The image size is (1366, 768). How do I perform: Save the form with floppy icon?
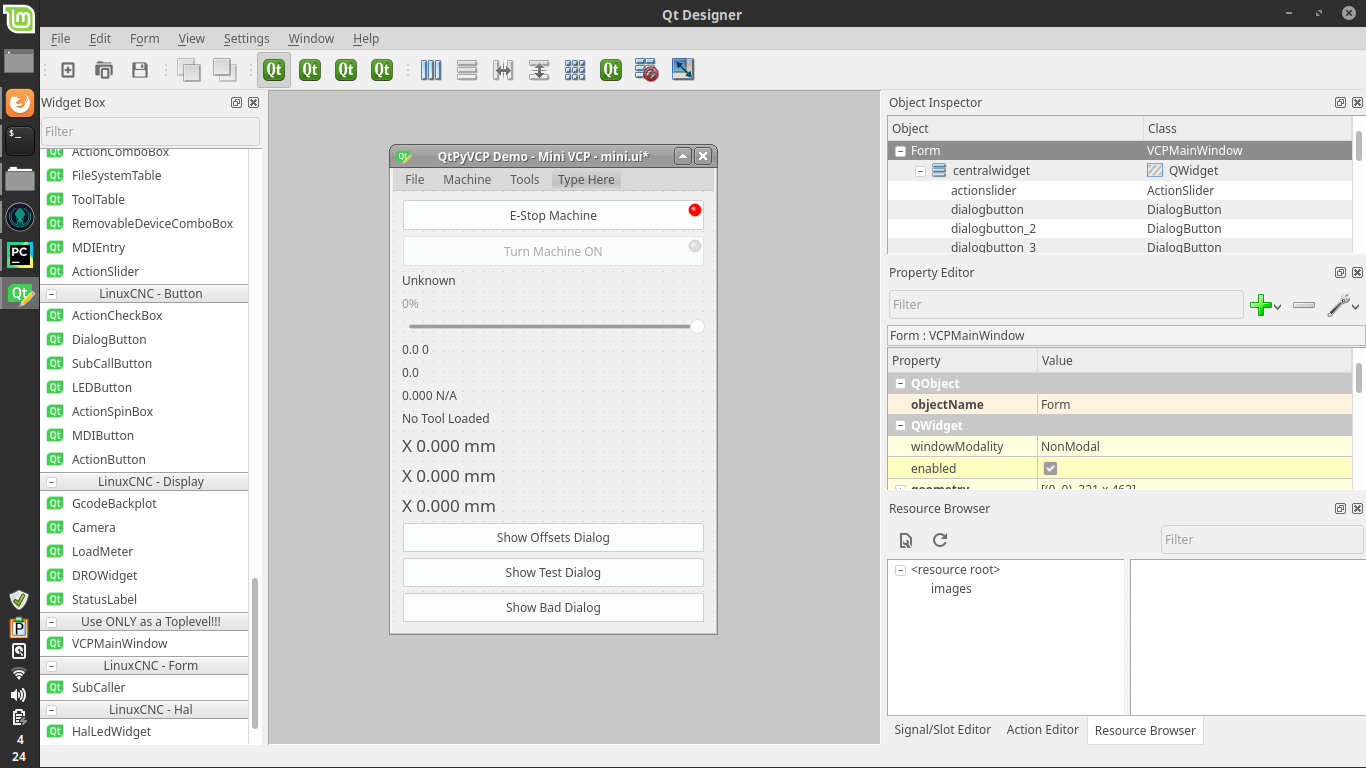[x=140, y=70]
